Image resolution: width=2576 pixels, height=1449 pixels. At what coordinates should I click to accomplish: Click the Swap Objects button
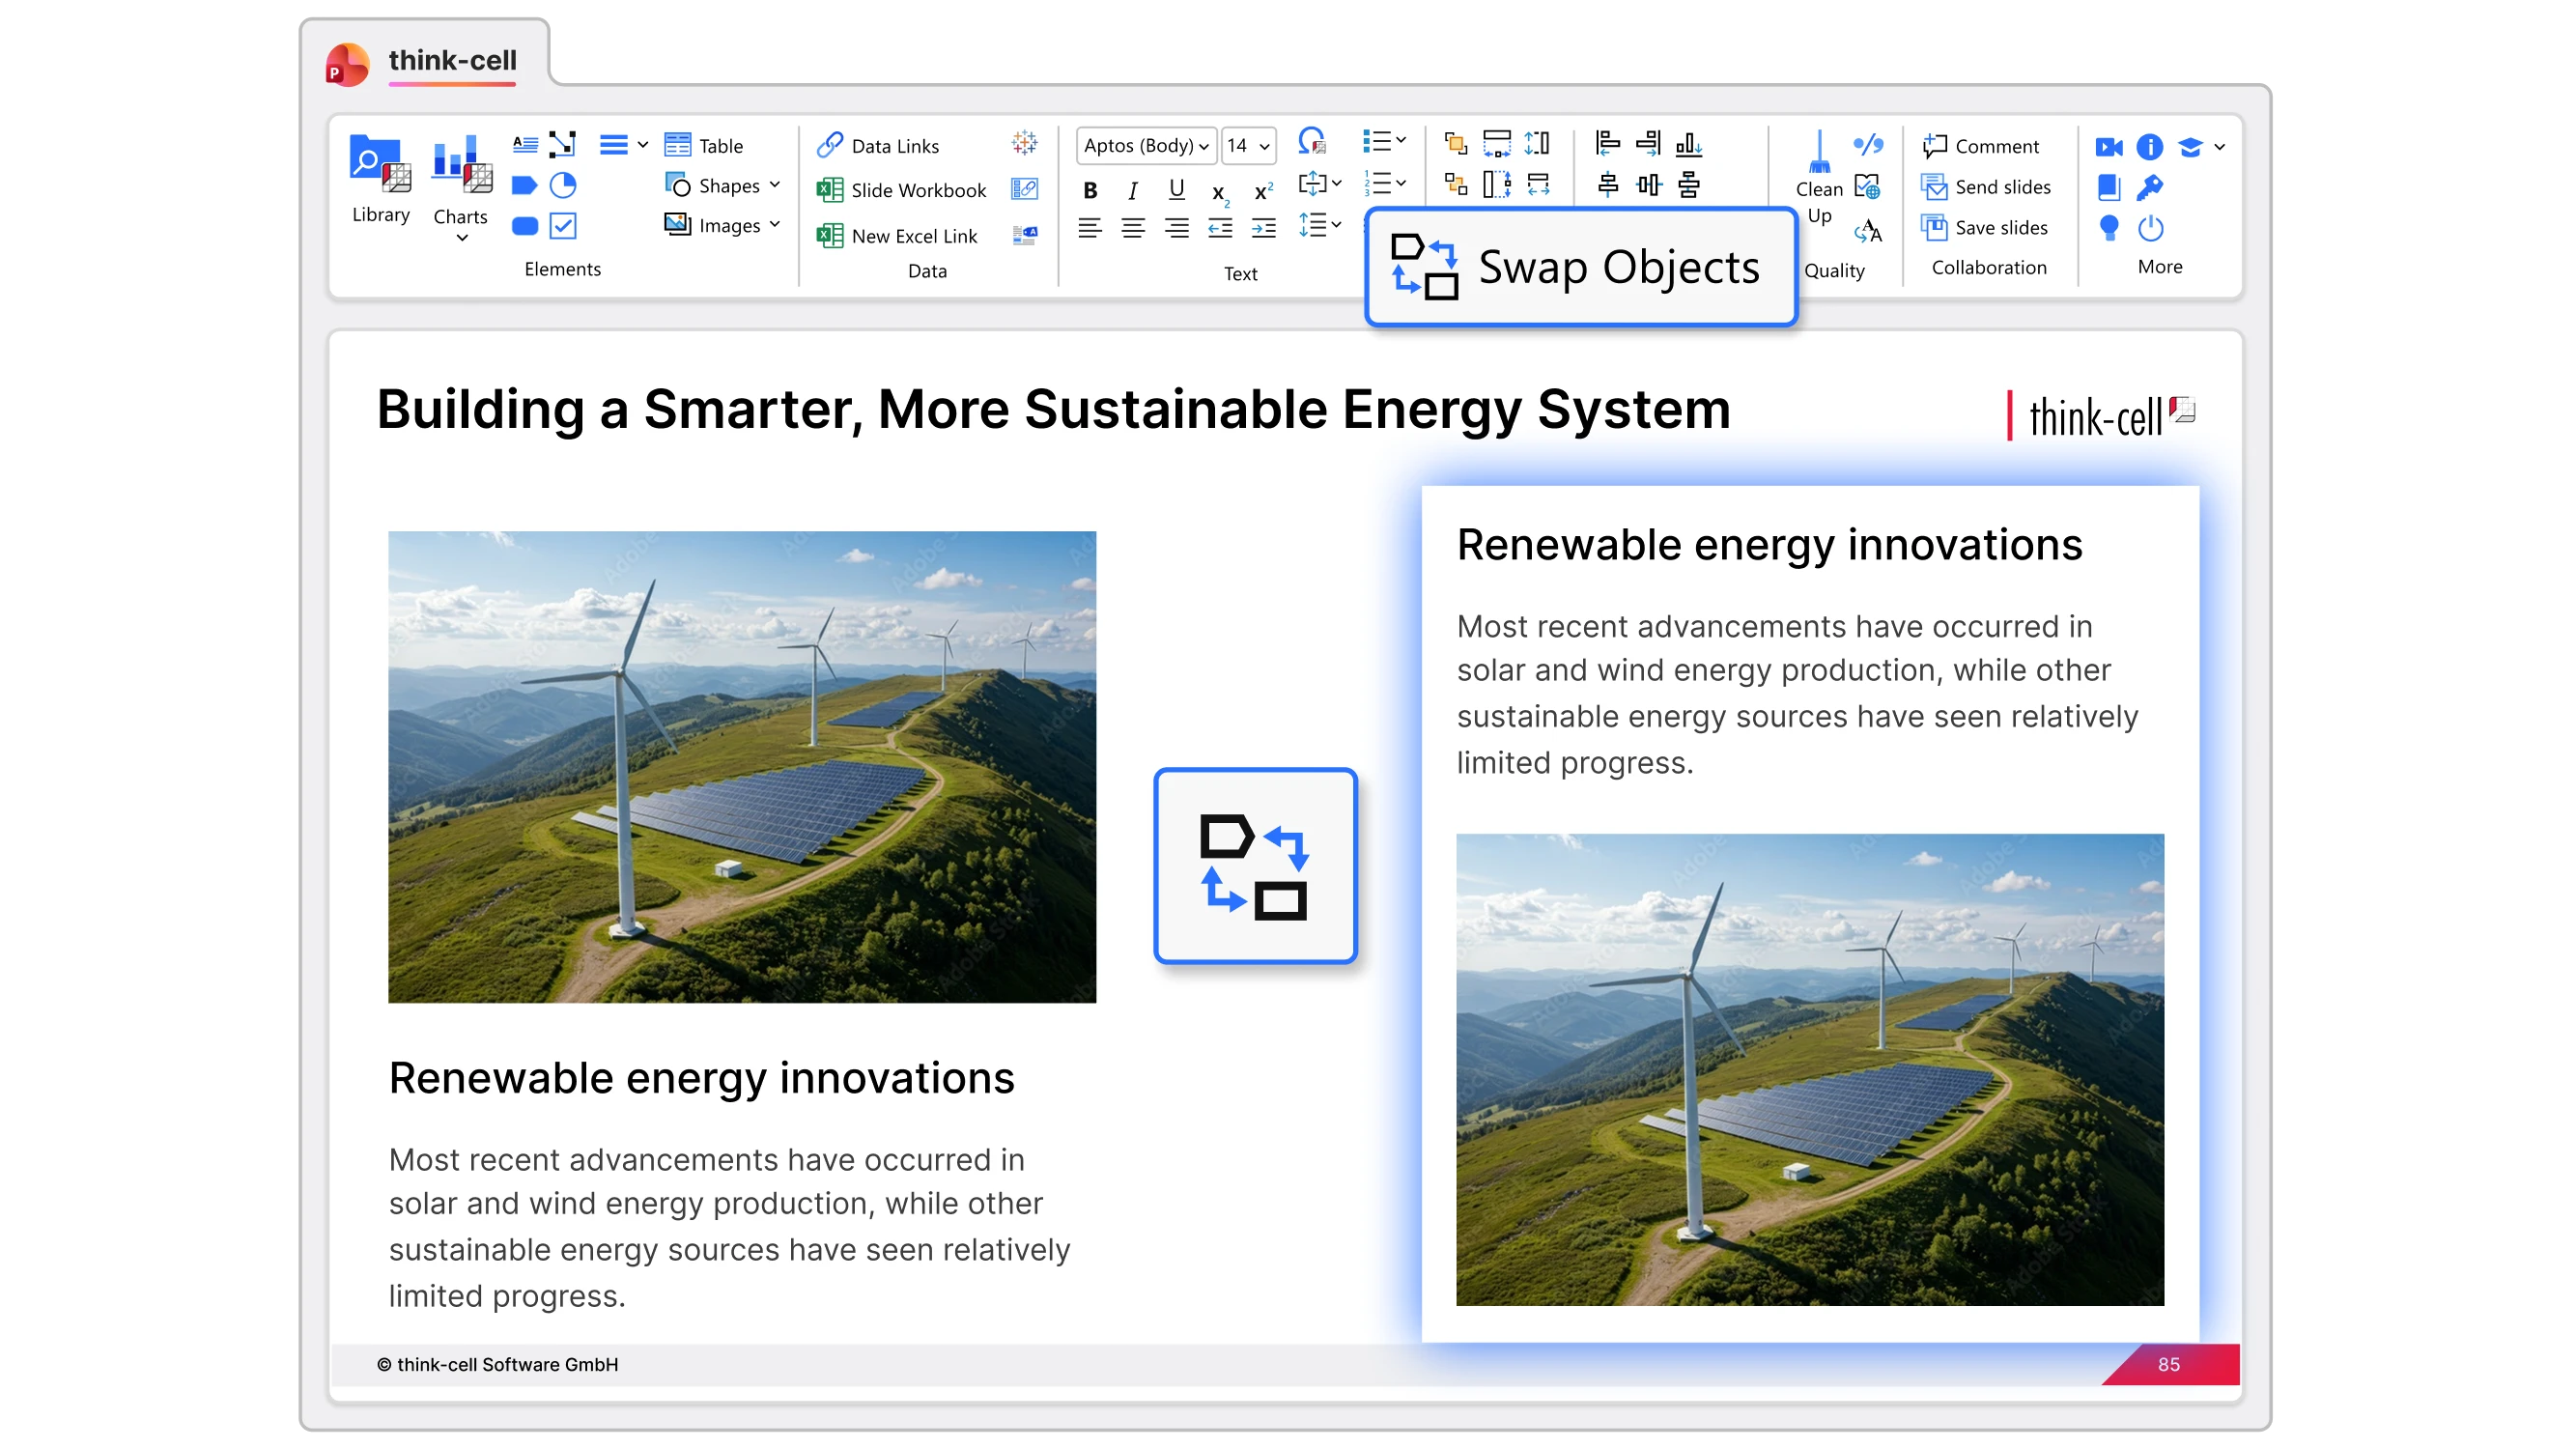pos(1580,267)
